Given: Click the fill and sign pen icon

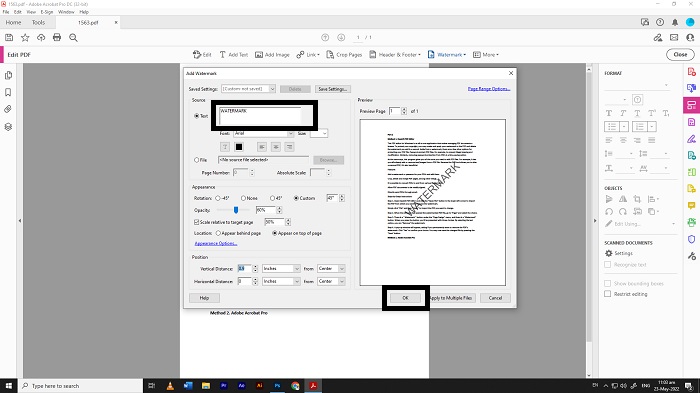Looking at the screenshot, I should (658, 38).
